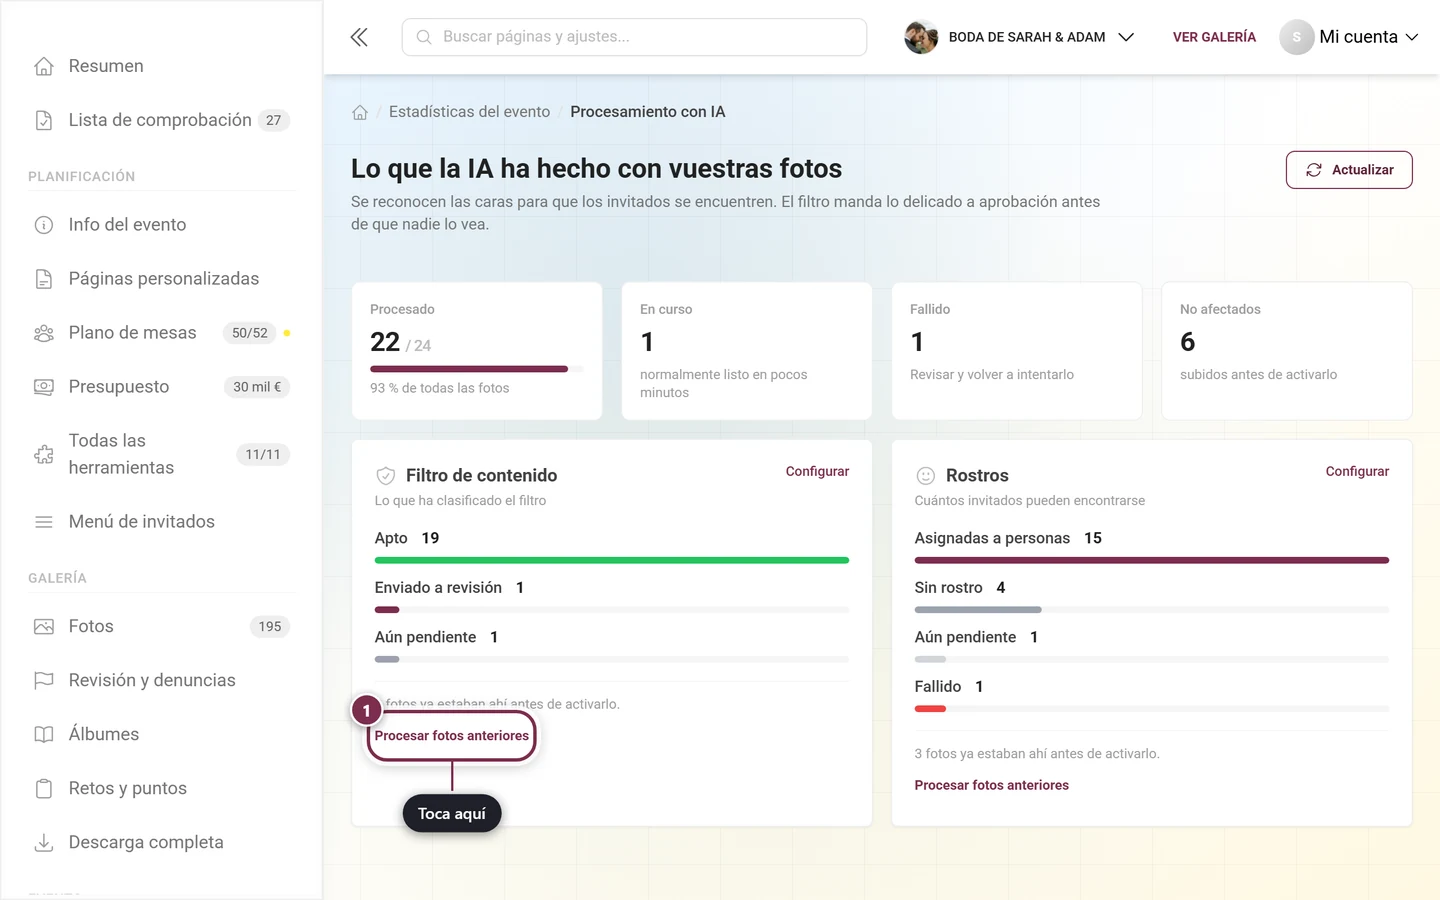Click the Fotos image icon in sidebar
This screenshot has width=1440, height=900.
point(44,627)
